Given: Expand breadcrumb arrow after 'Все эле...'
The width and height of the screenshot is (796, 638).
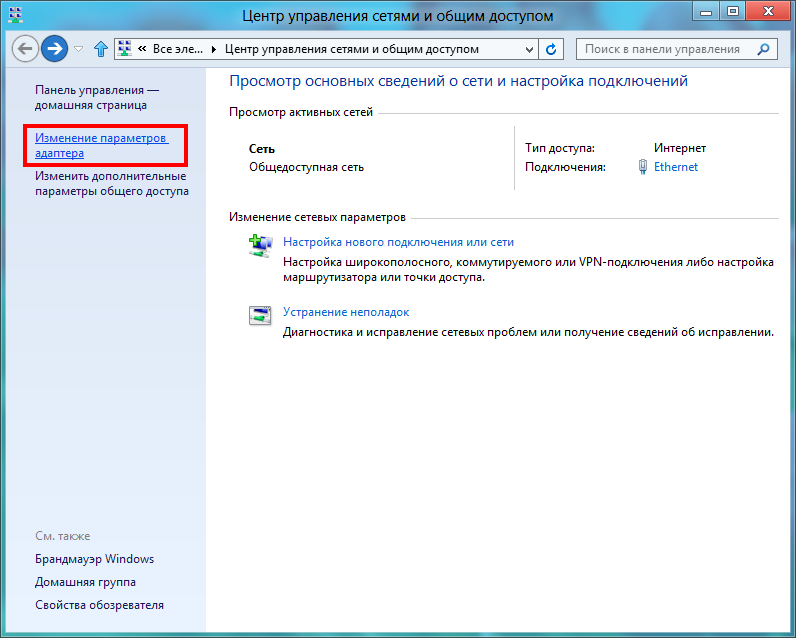Looking at the screenshot, I should tap(214, 49).
